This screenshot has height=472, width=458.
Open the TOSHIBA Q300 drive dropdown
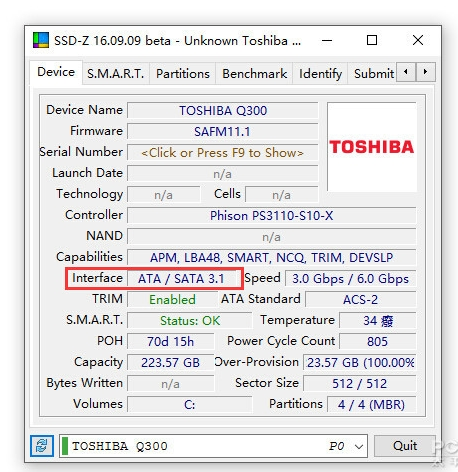[213, 446]
